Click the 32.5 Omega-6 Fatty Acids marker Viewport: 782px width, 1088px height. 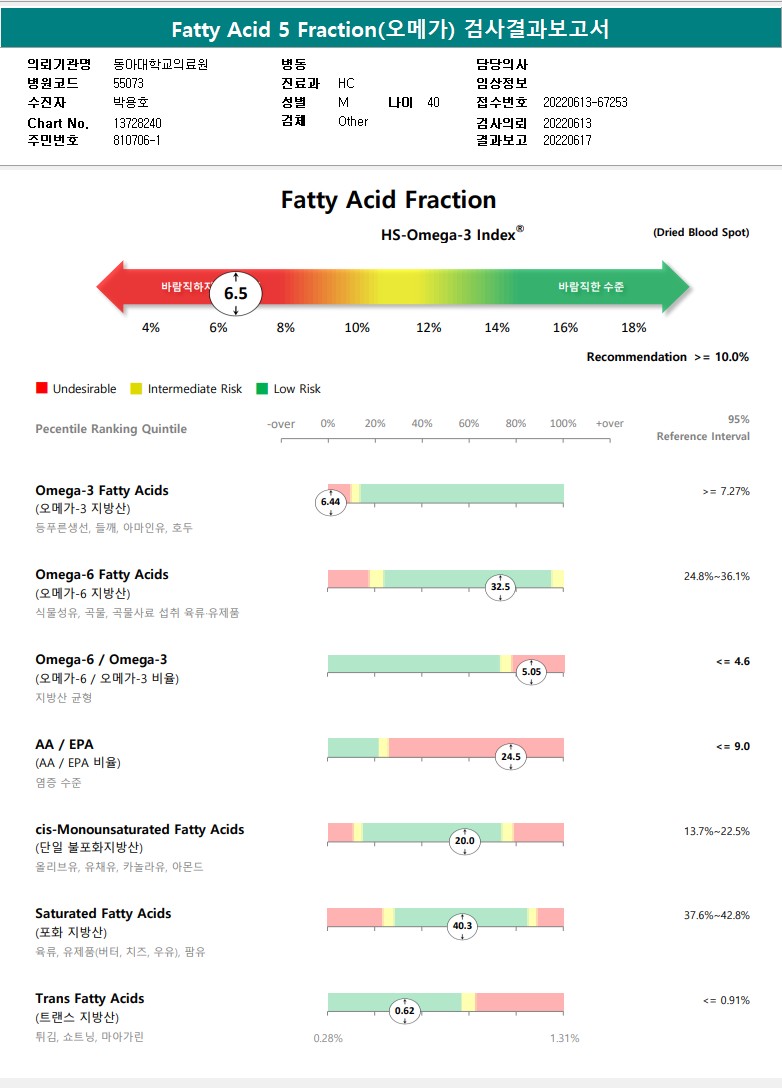pos(500,587)
